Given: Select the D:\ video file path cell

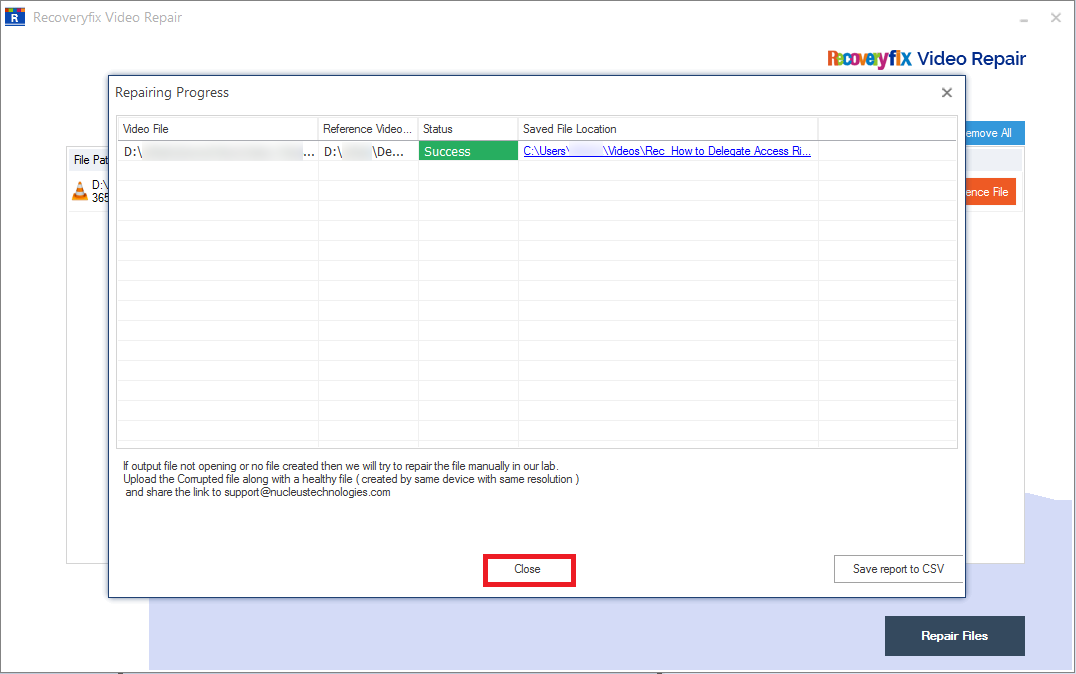Looking at the screenshot, I should [x=218, y=151].
